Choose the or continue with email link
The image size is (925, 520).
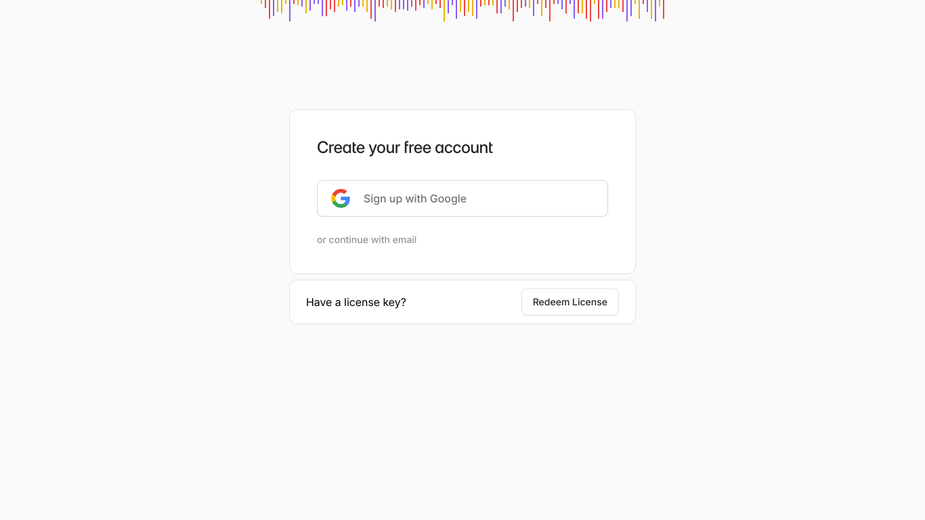(x=366, y=240)
